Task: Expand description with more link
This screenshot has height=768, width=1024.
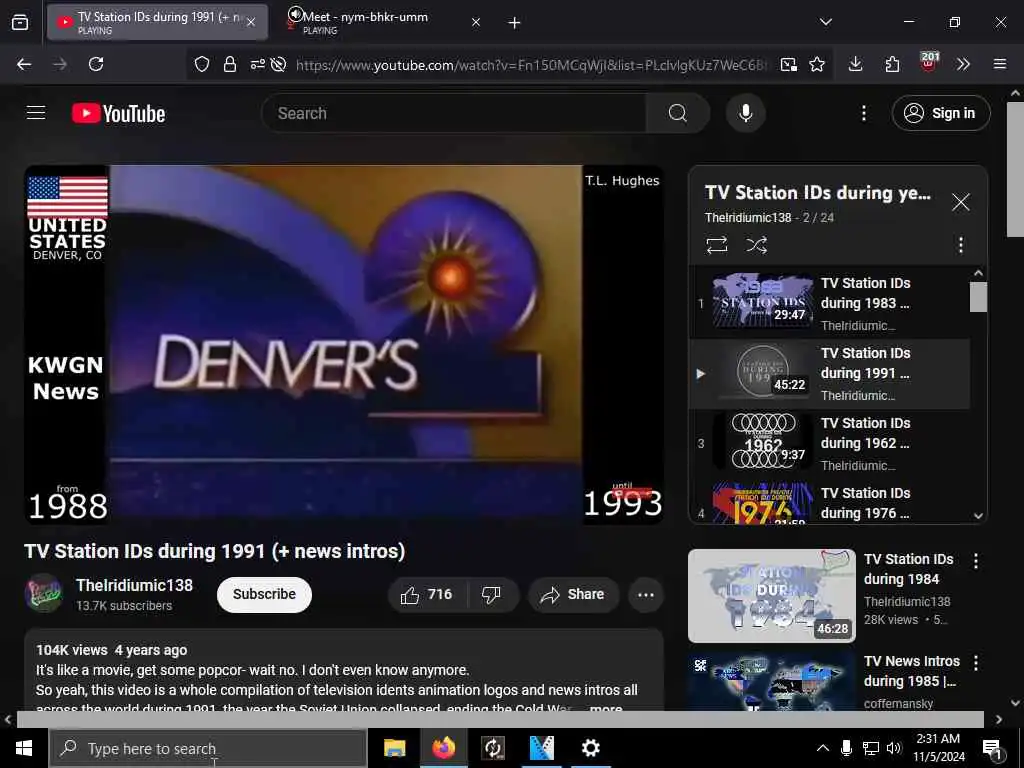Action: click(x=605, y=708)
